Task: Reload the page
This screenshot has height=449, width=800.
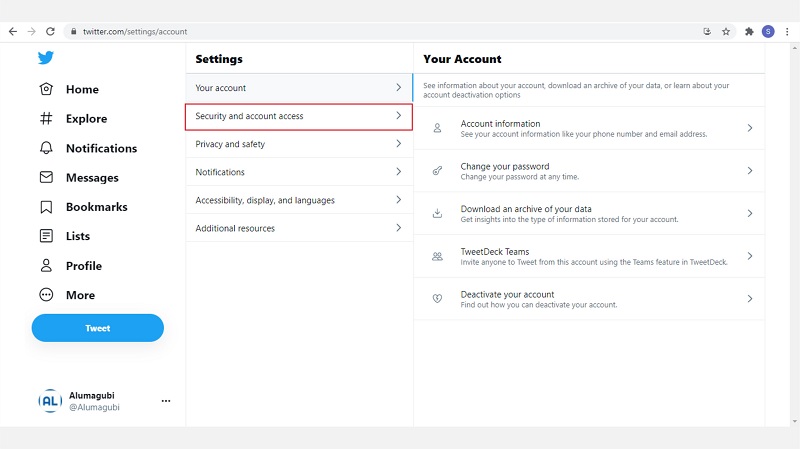Action: [x=50, y=32]
